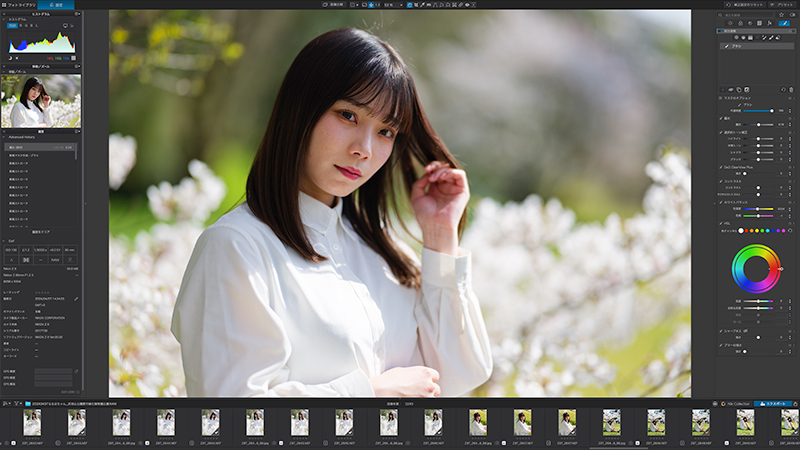Select the white balance eyedropper tool

pyautogui.click(x=422, y=5)
